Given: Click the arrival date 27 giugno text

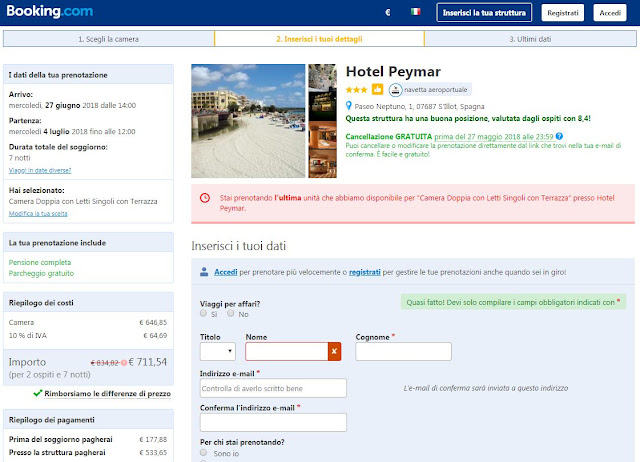Looking at the screenshot, I should (62, 105).
